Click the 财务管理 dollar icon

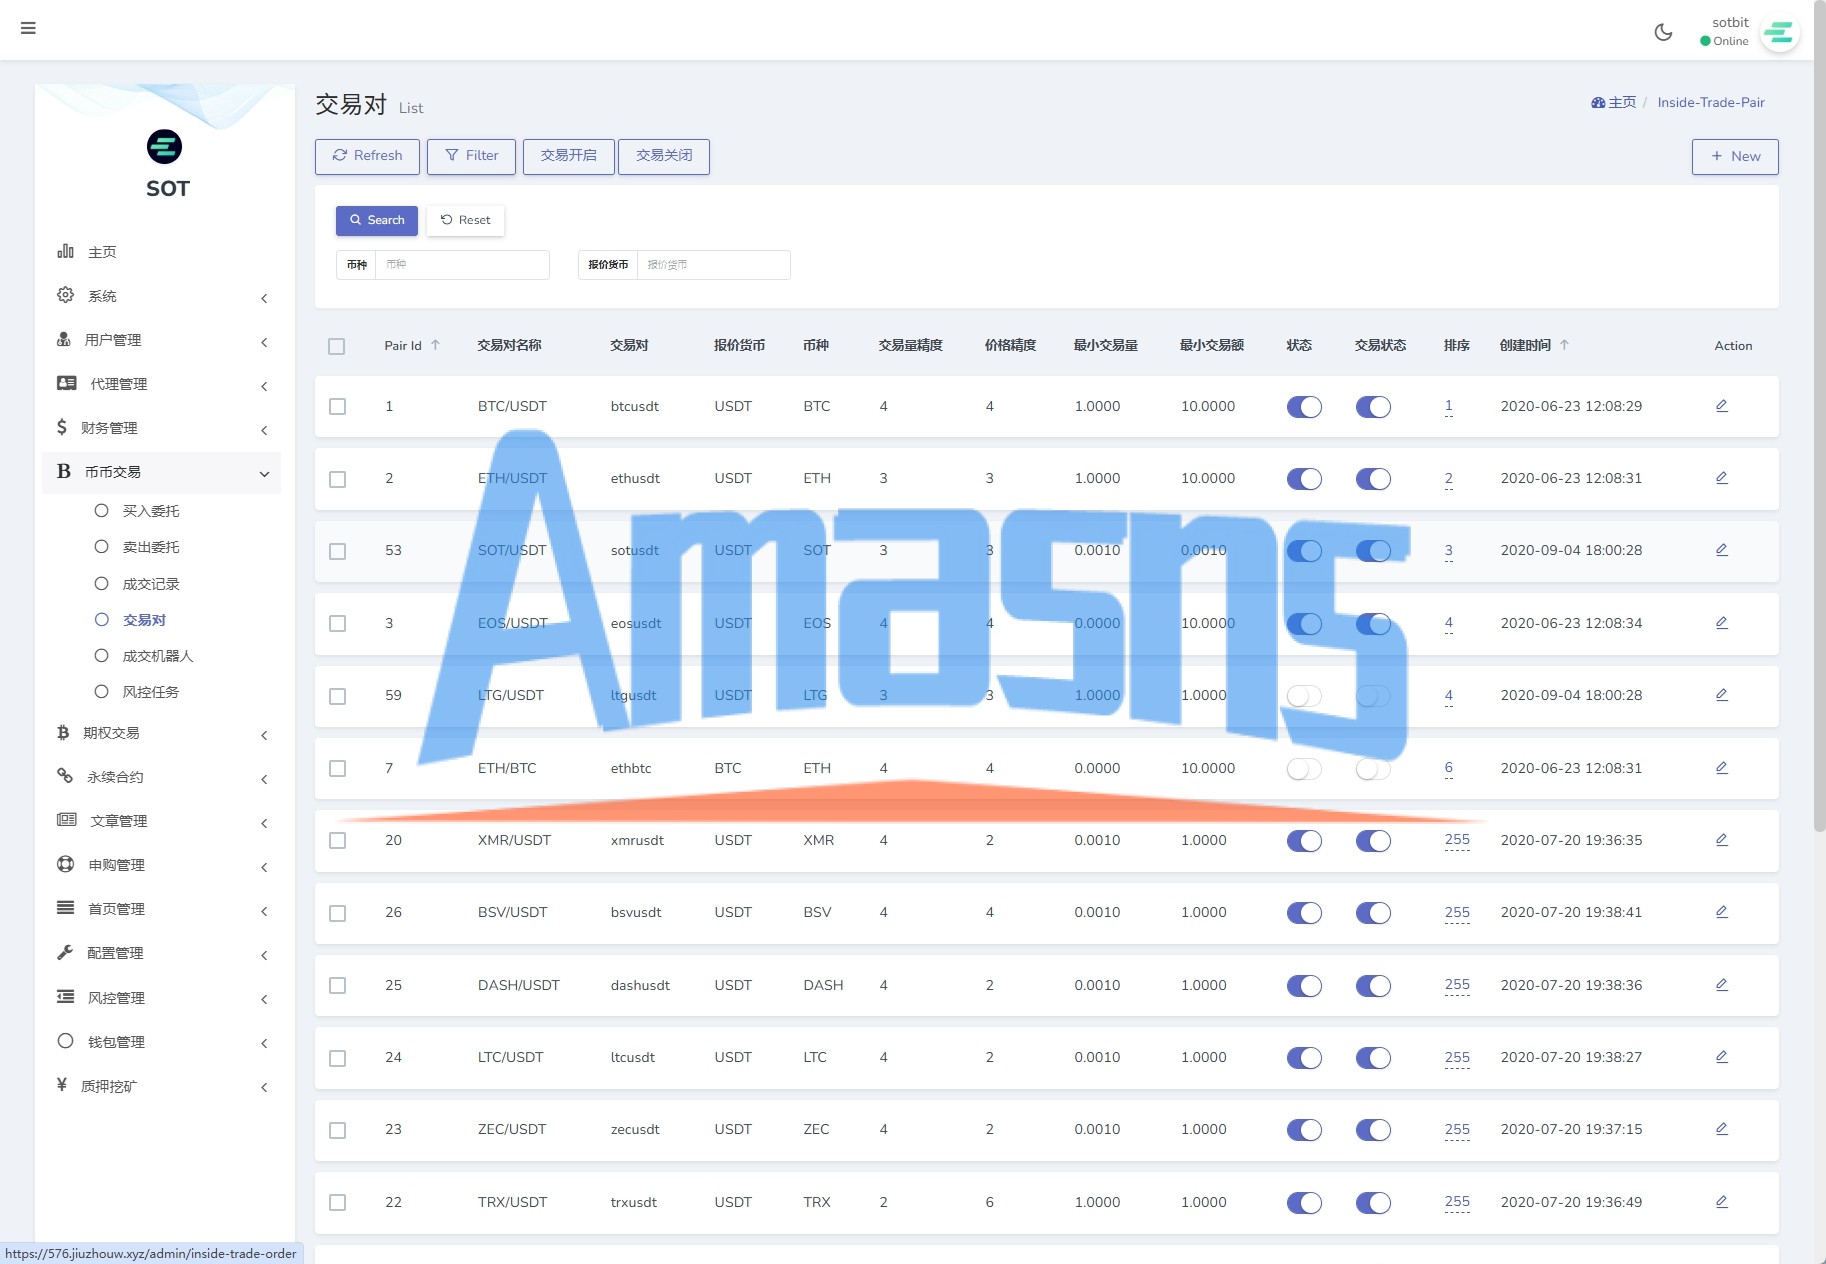[62, 427]
